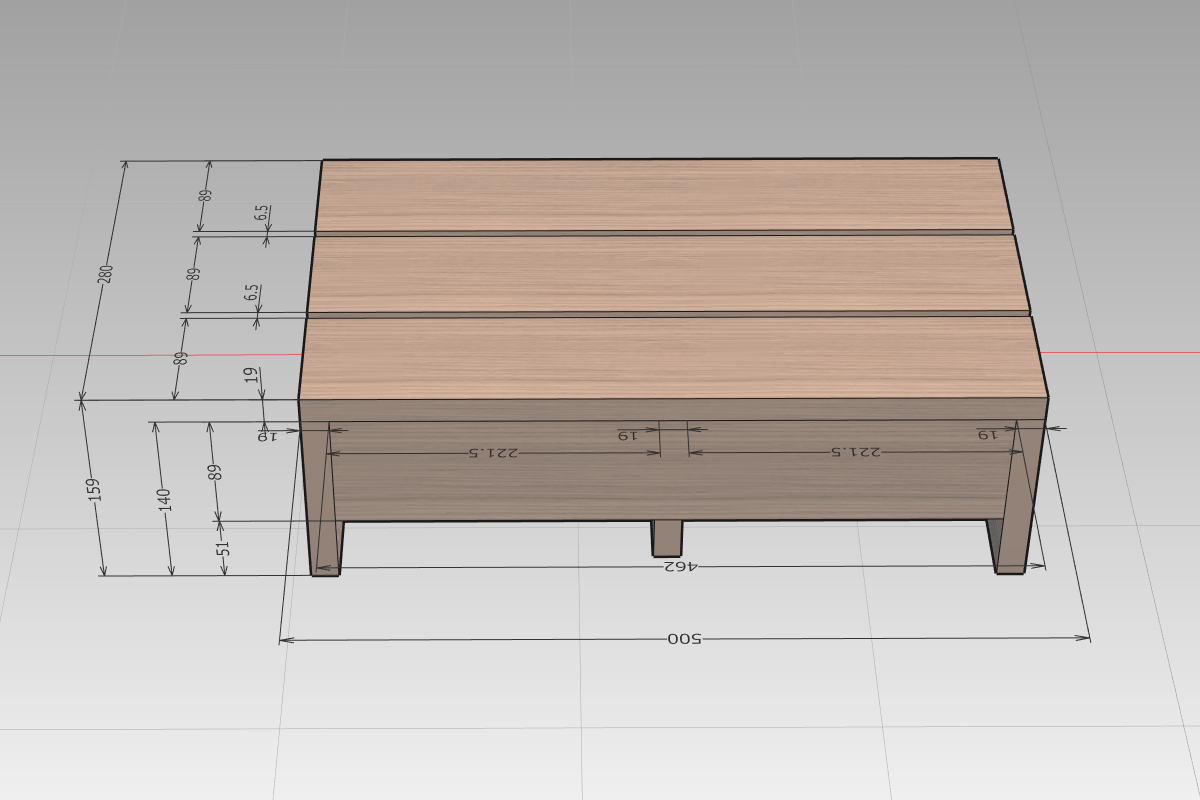Screen dimensions: 1200x800
Task: Click the 51 dimension below the apron
Action: point(224,548)
